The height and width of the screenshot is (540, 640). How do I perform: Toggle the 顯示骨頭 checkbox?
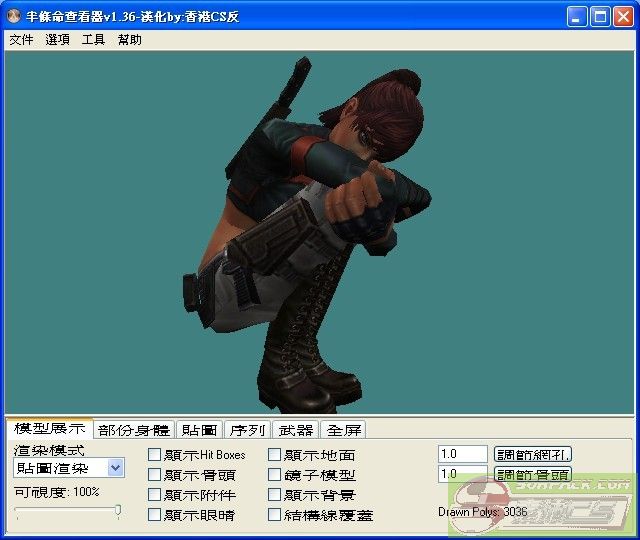tap(154, 475)
